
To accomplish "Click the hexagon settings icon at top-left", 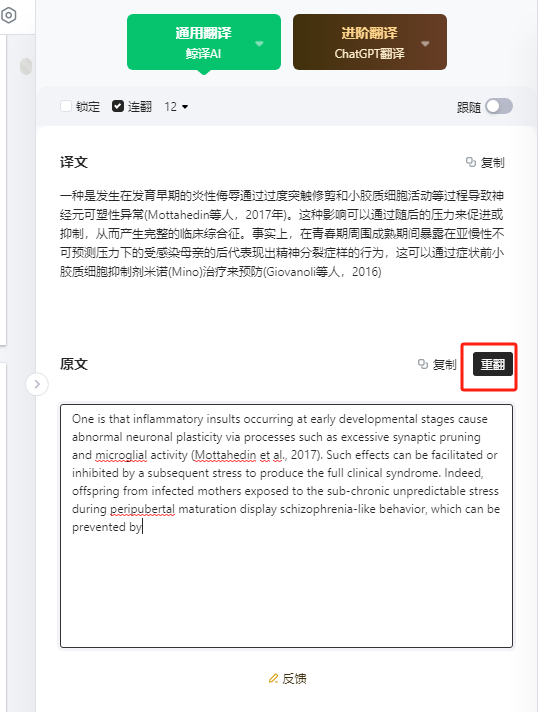I will click(x=9, y=15).
